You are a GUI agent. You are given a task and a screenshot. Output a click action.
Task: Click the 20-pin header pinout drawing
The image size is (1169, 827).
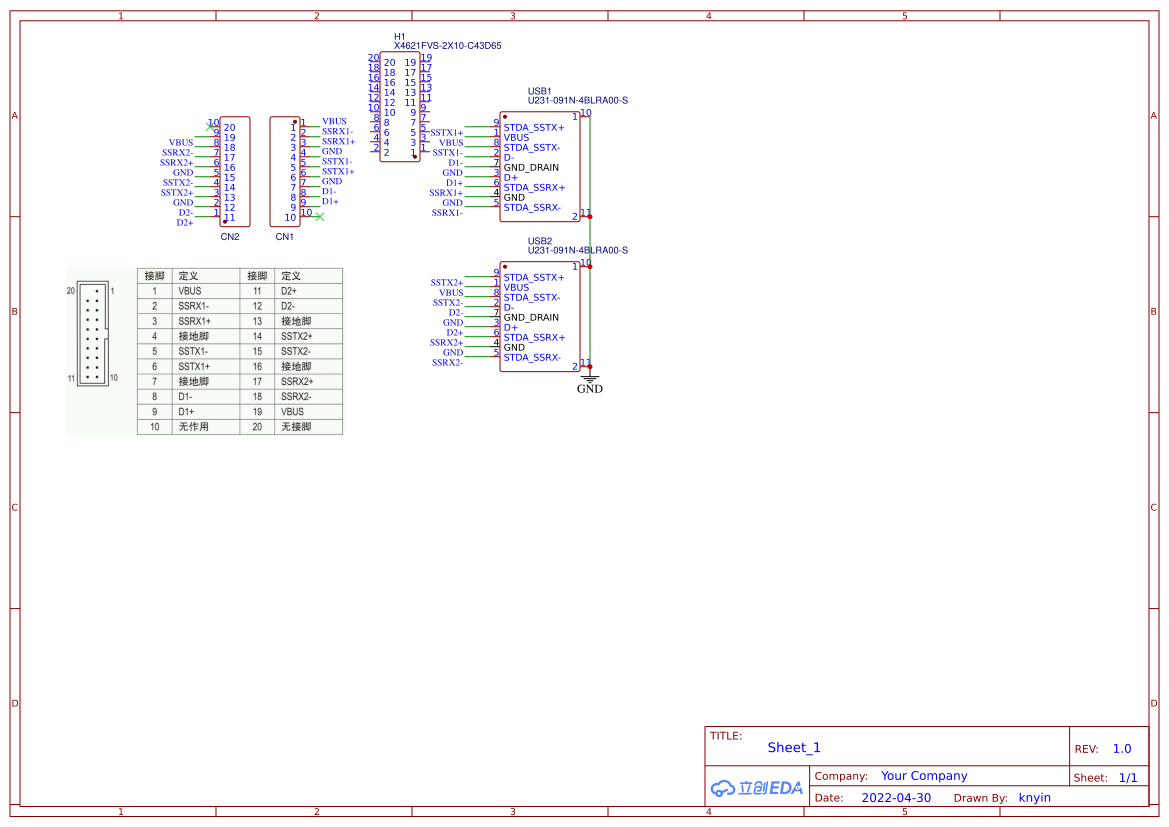click(93, 333)
